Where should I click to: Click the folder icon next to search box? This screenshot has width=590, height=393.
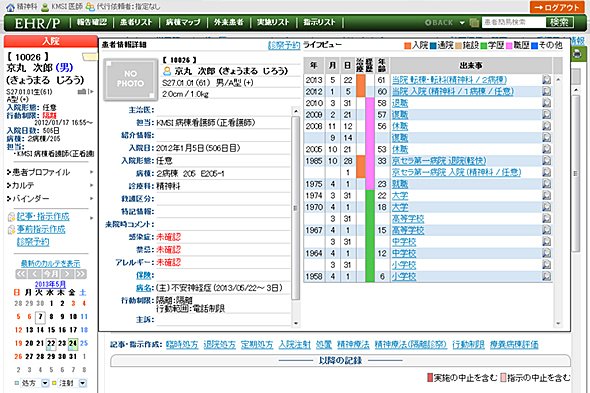tap(474, 23)
